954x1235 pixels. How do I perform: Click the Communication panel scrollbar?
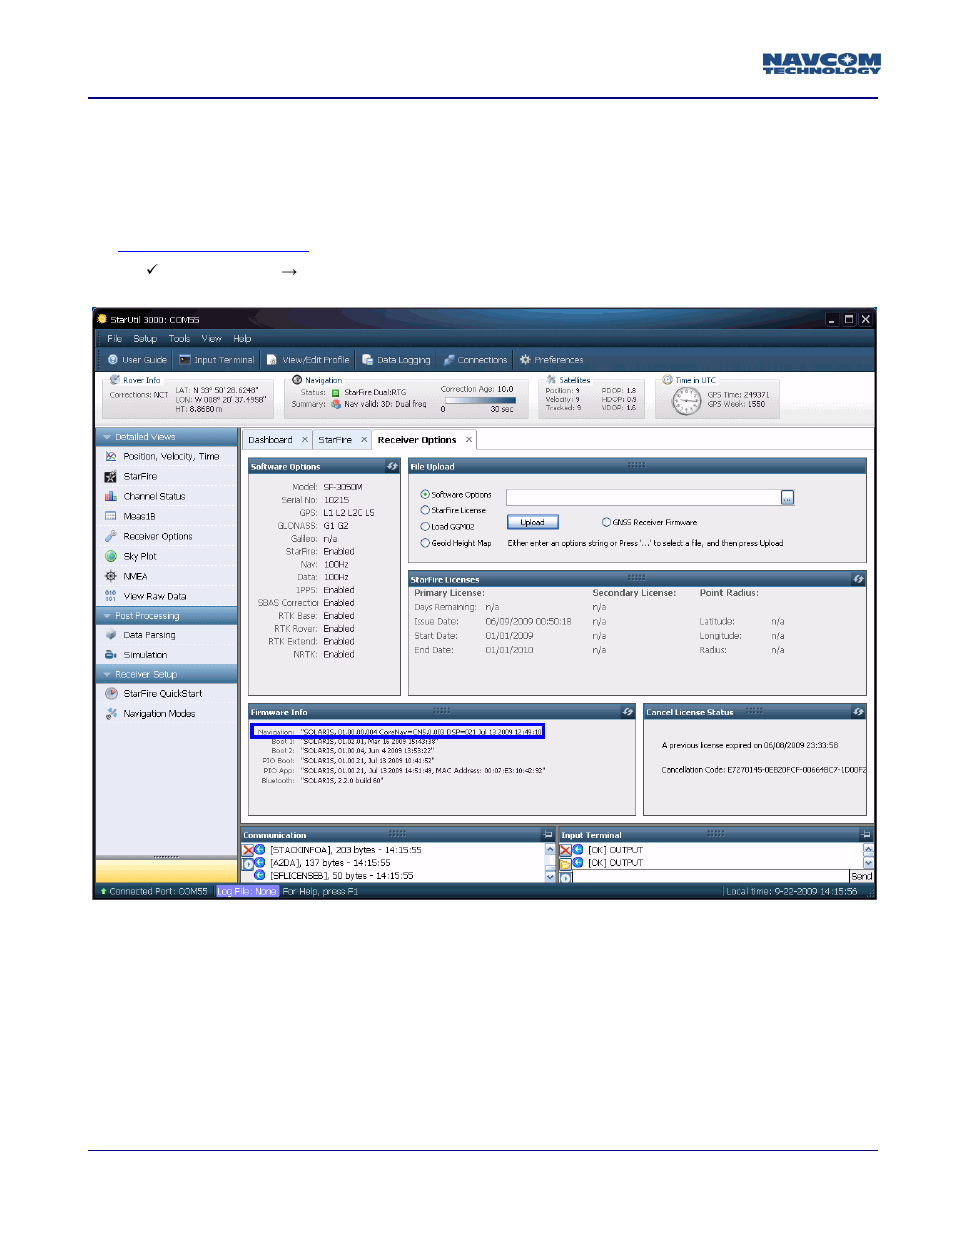pos(550,863)
